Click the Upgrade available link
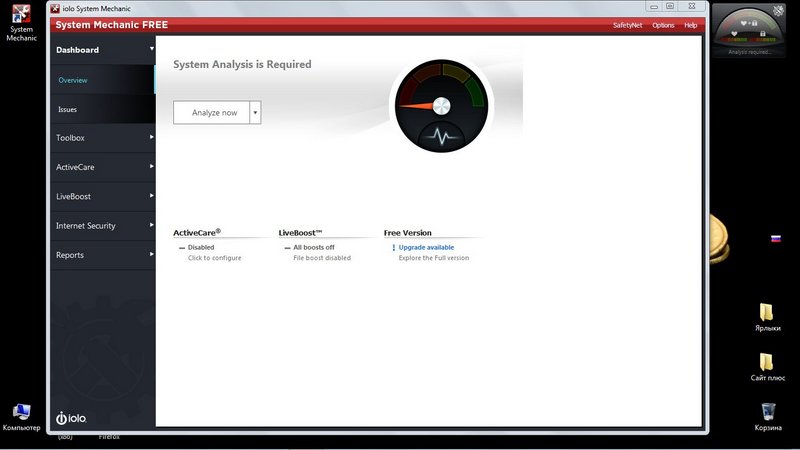The height and width of the screenshot is (450, 800). (426, 247)
